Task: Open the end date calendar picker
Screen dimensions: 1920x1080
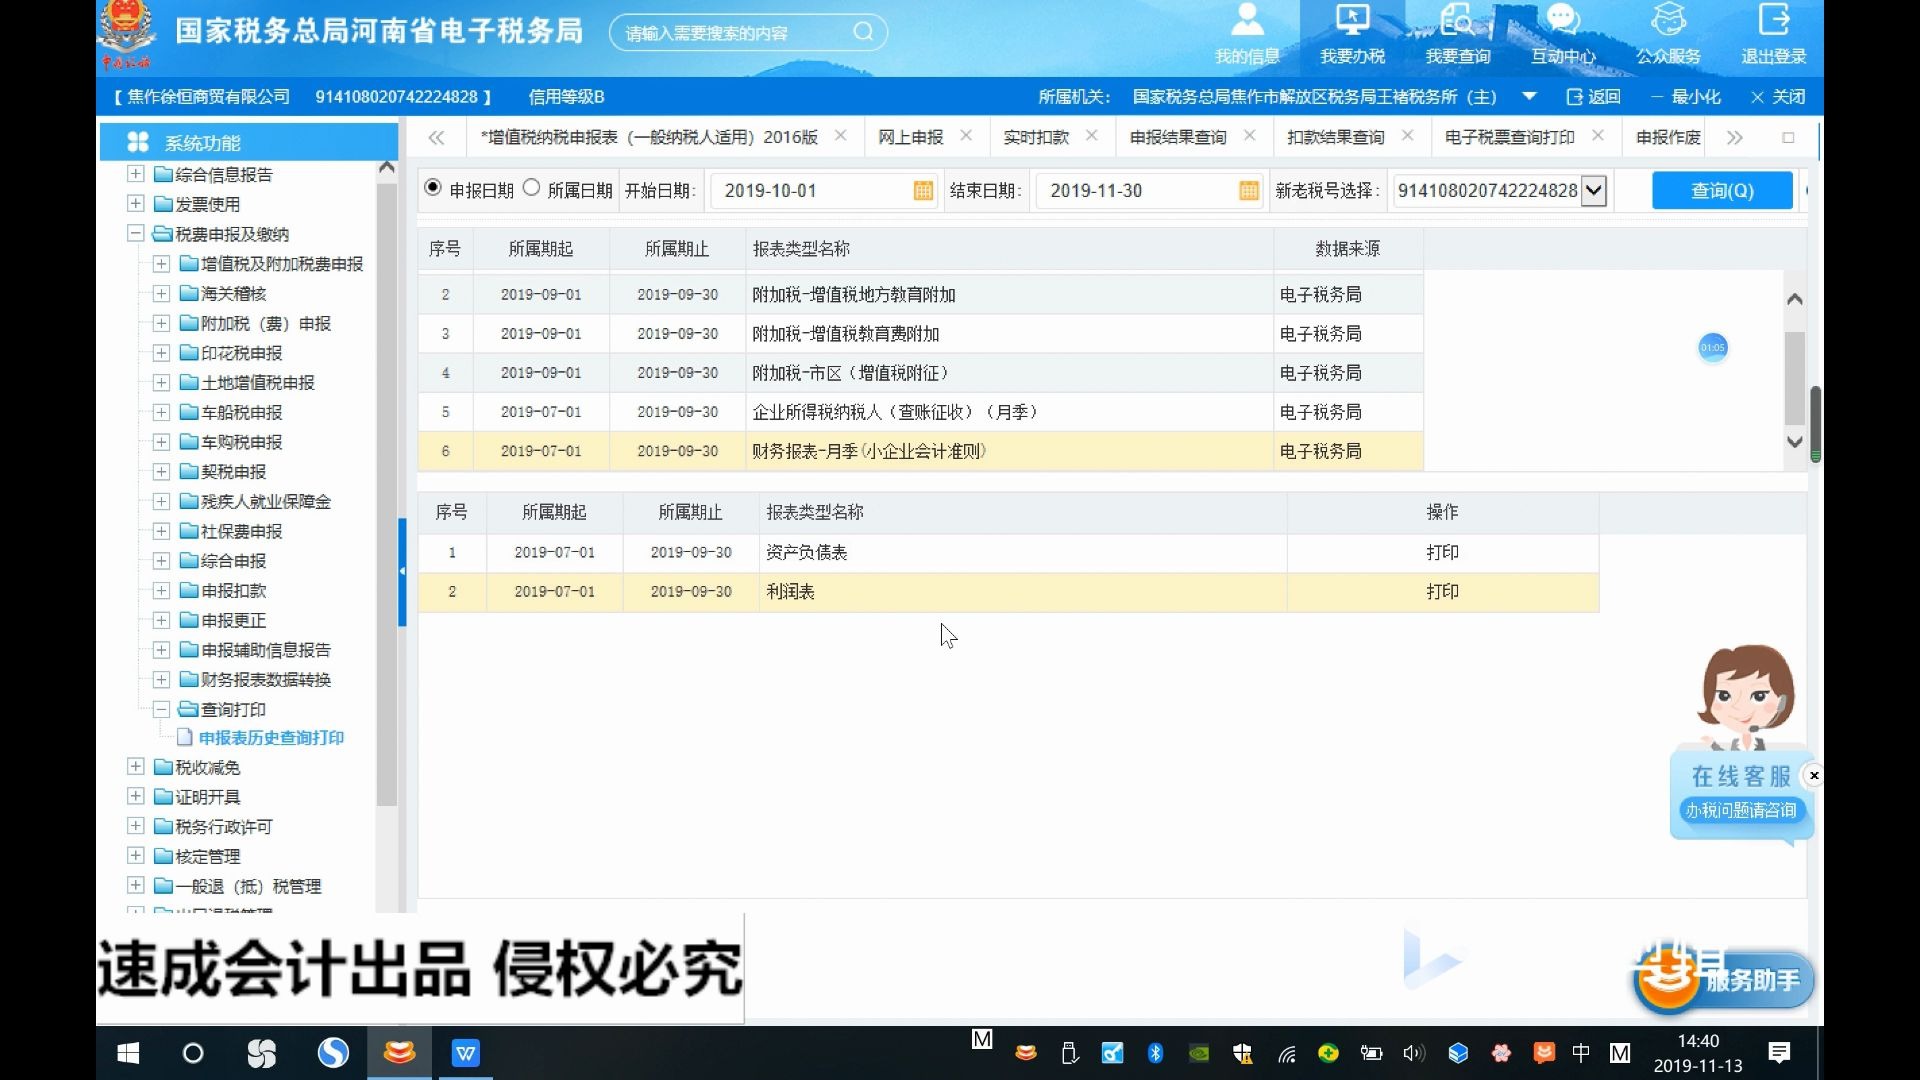Action: (x=1248, y=191)
